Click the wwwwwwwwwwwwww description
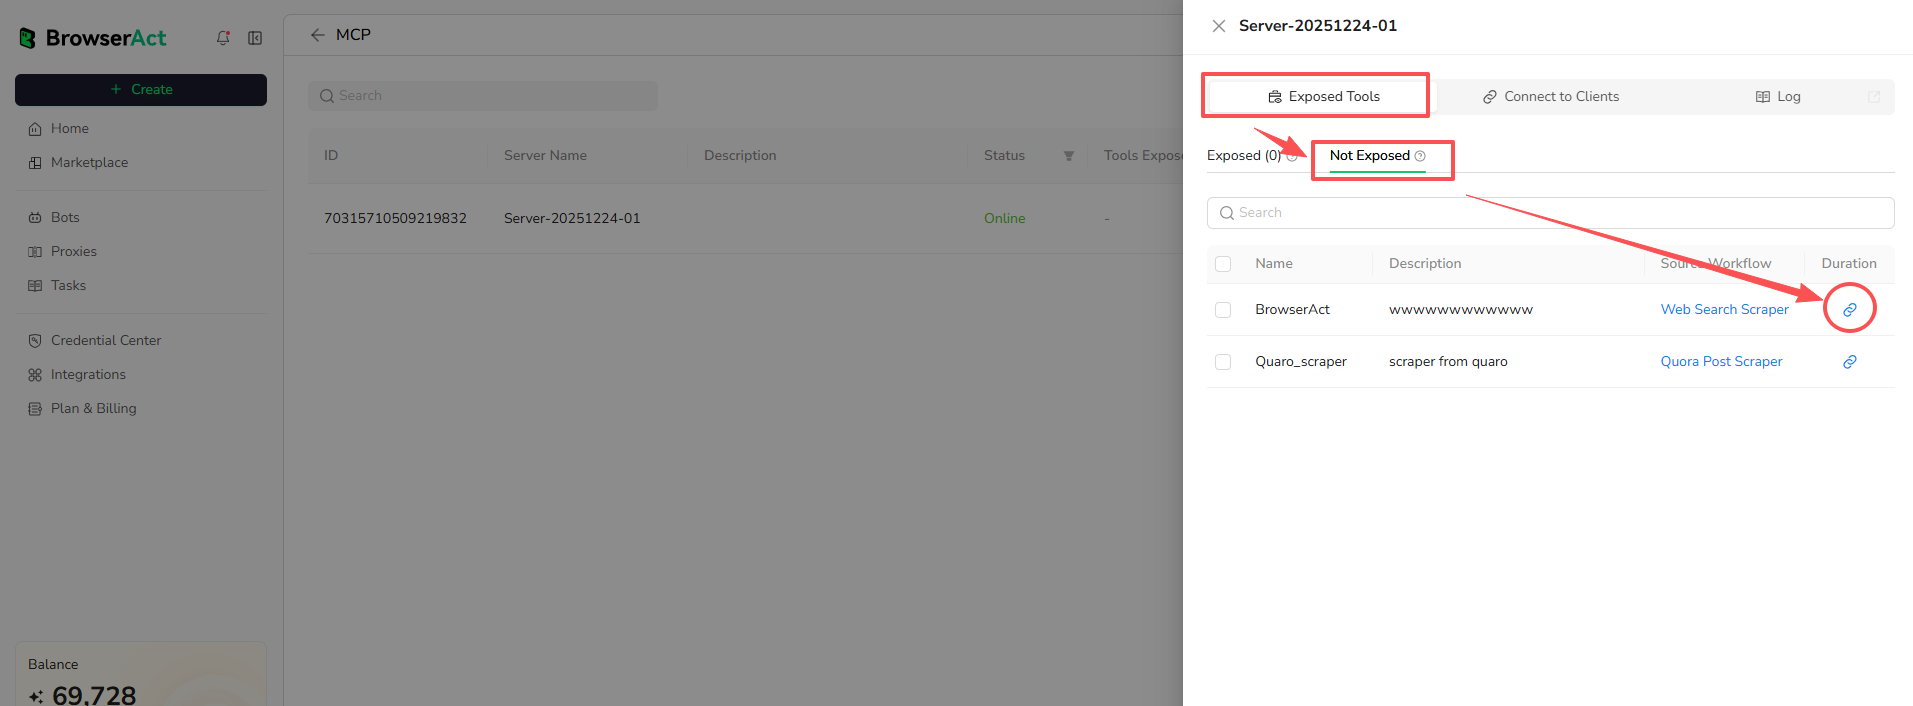The height and width of the screenshot is (706, 1913). coord(1461,309)
